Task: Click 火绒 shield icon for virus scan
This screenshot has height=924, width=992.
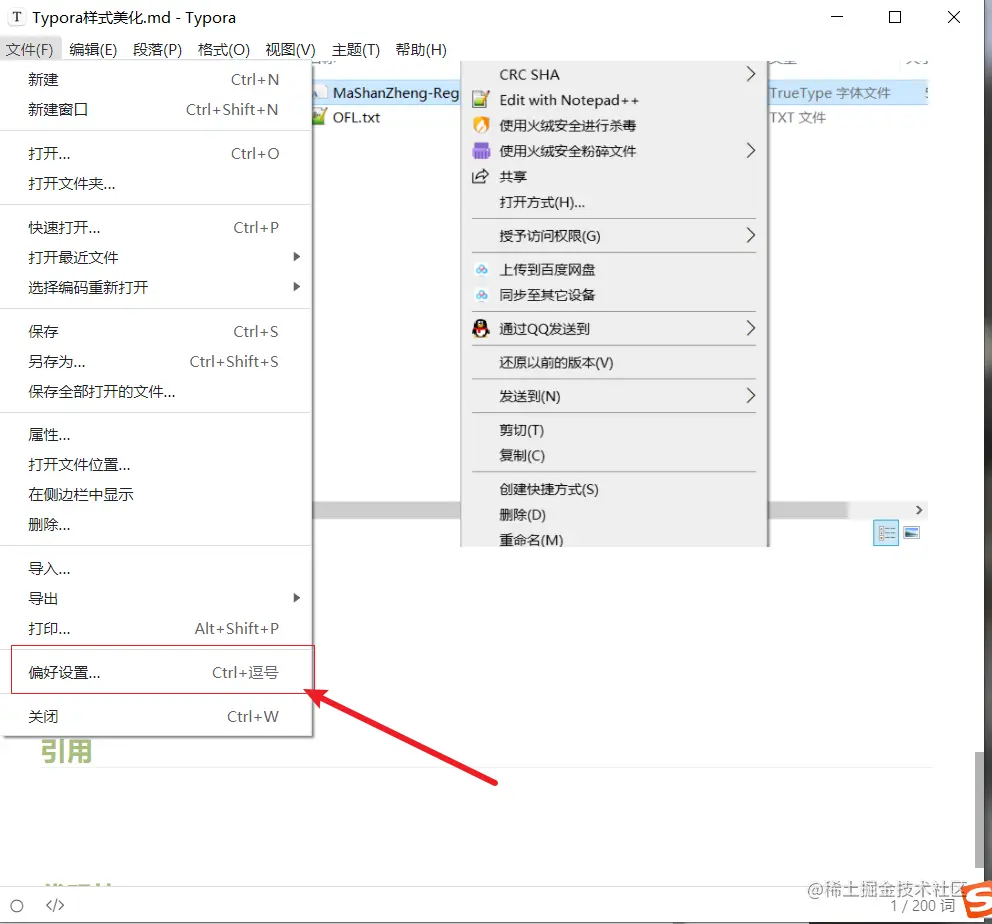Action: pyautogui.click(x=481, y=125)
